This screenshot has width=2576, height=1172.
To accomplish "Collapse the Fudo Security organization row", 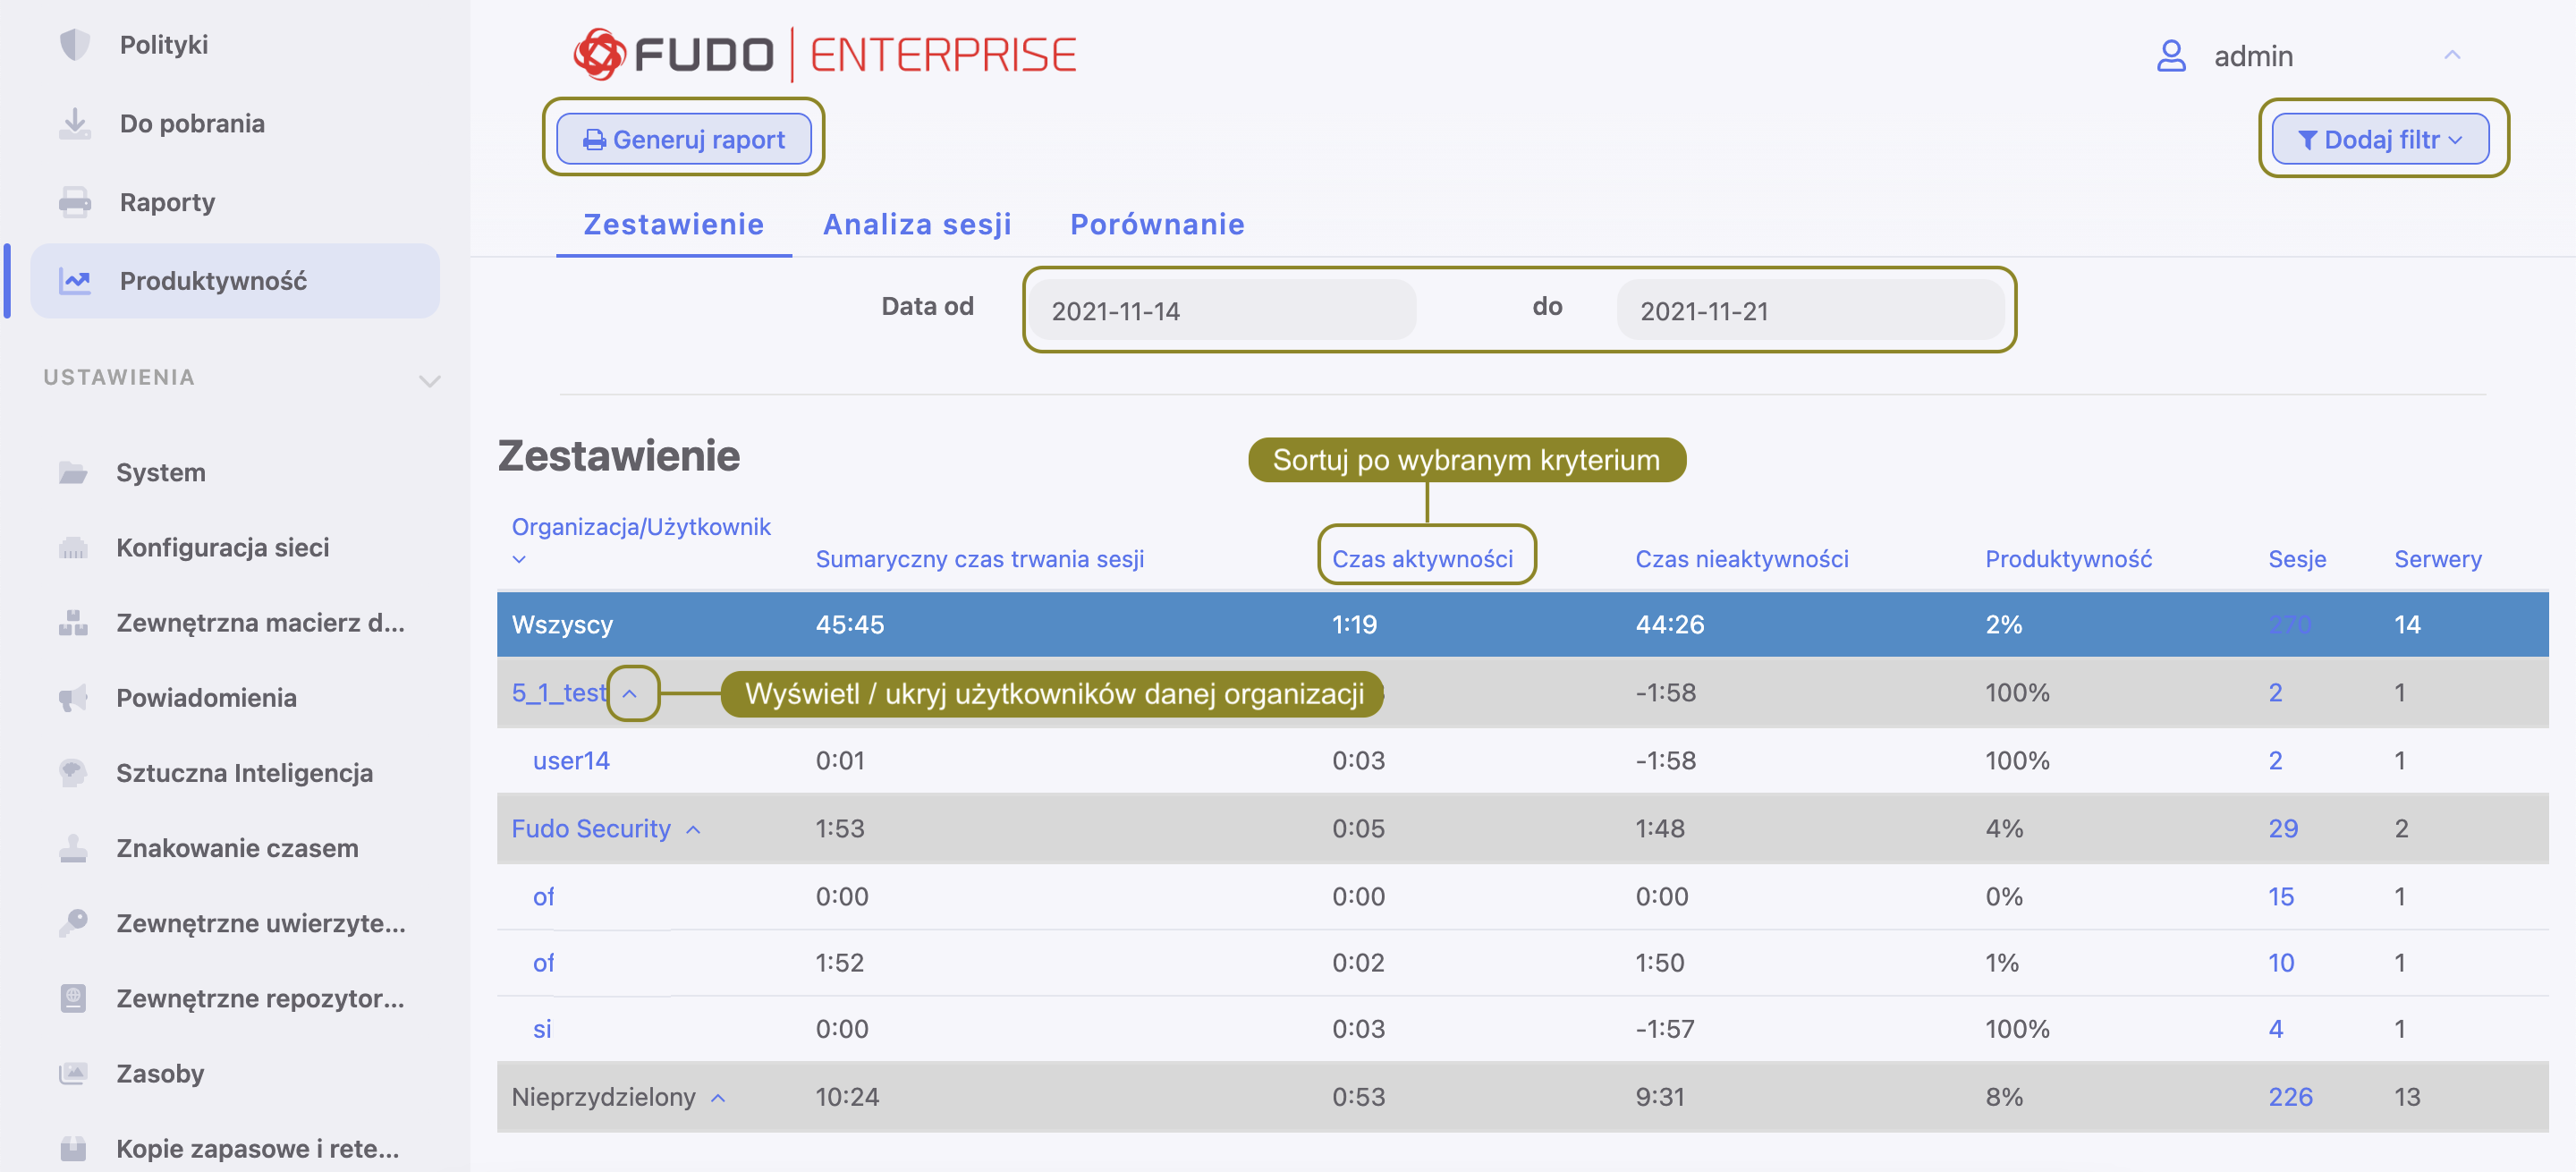I will coord(694,830).
